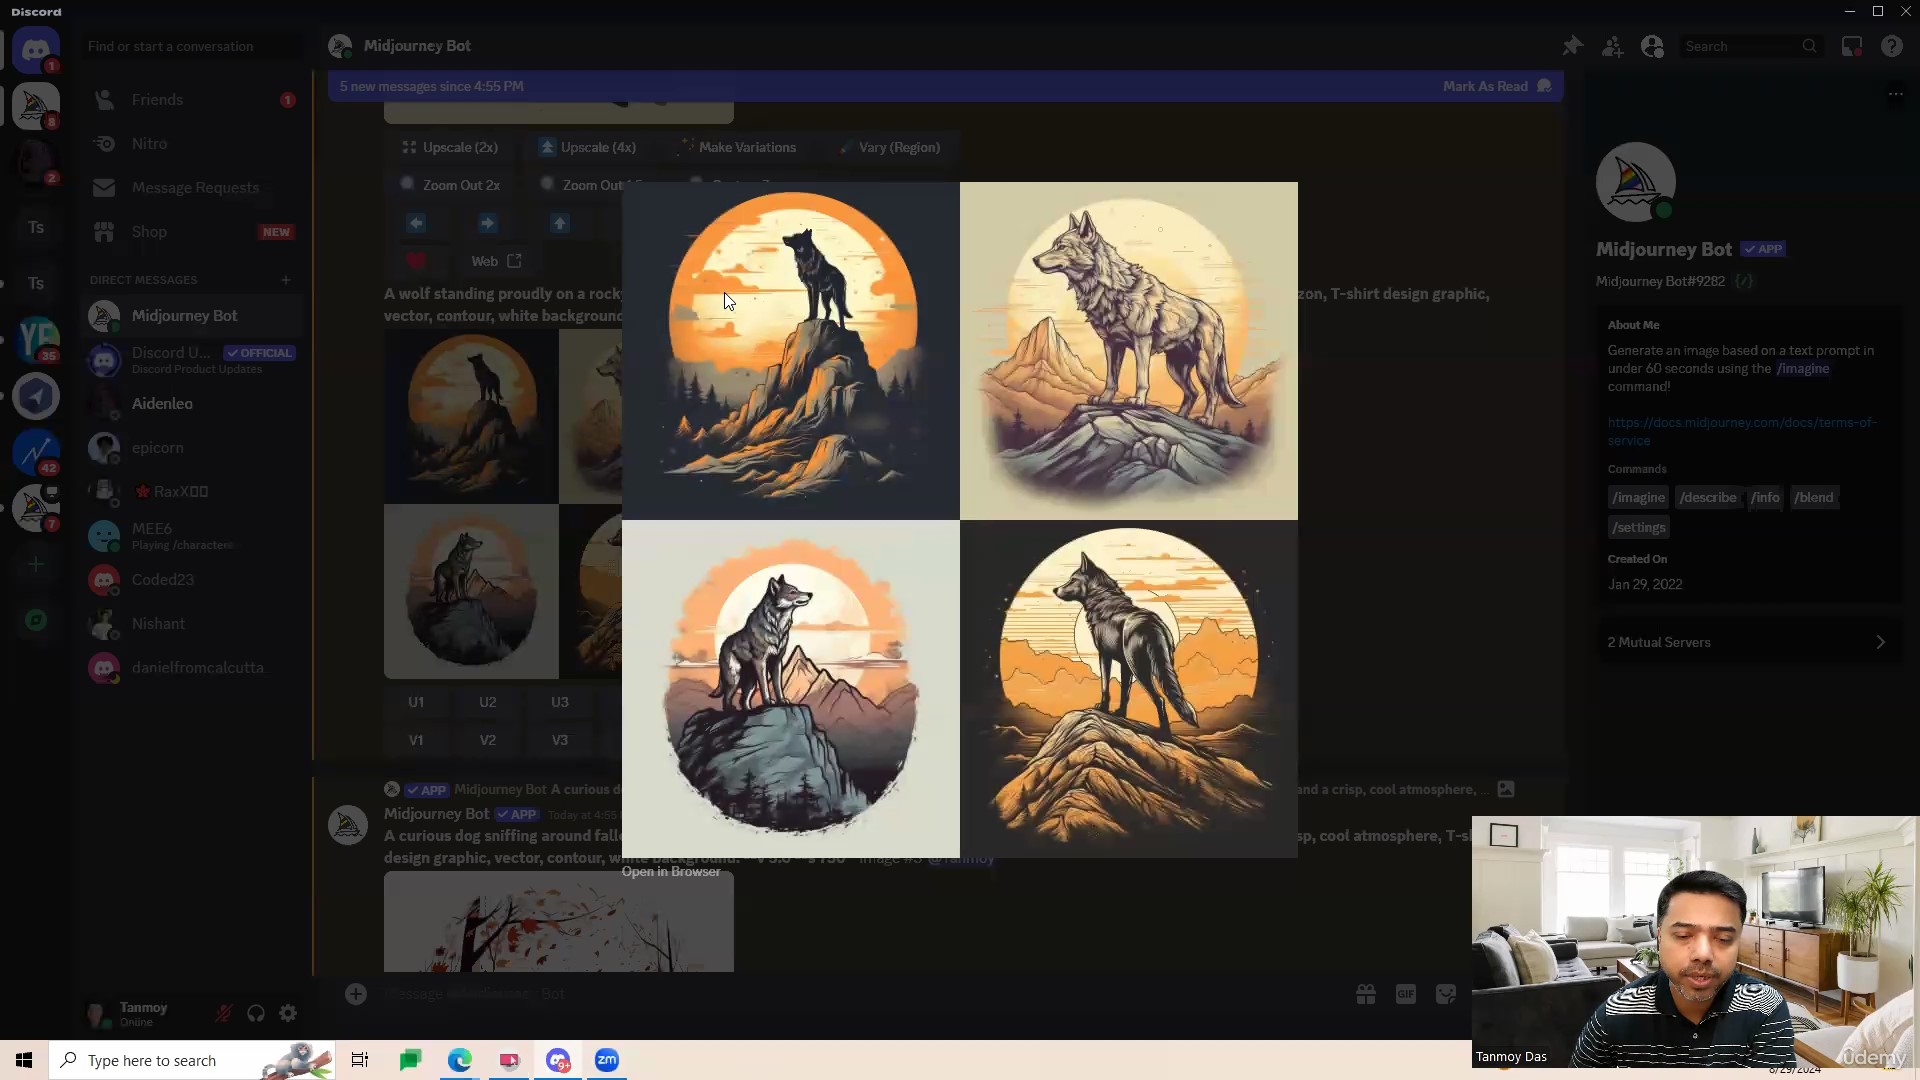Viewport: 1920px width, 1080px height.
Task: Open the sailboat server icon in sidebar
Action: [x=36, y=105]
